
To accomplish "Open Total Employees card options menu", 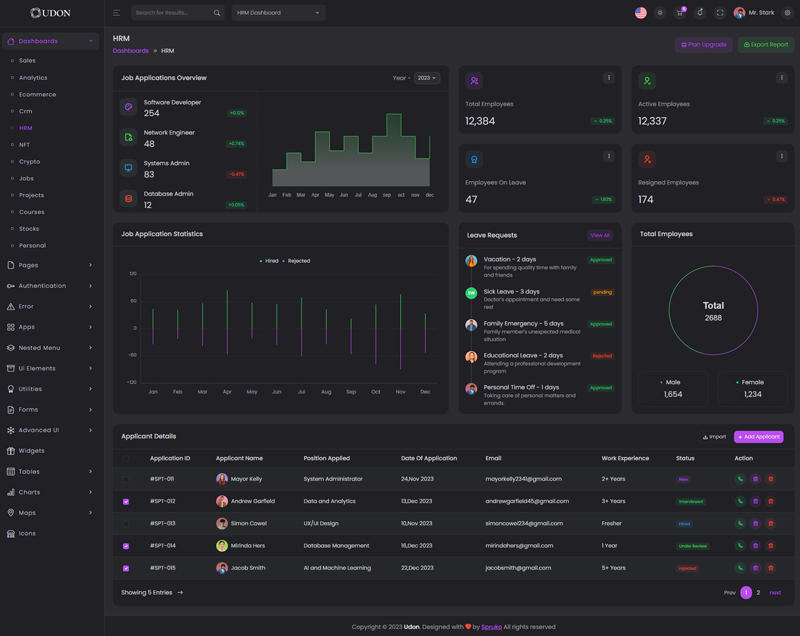I will [x=608, y=78].
